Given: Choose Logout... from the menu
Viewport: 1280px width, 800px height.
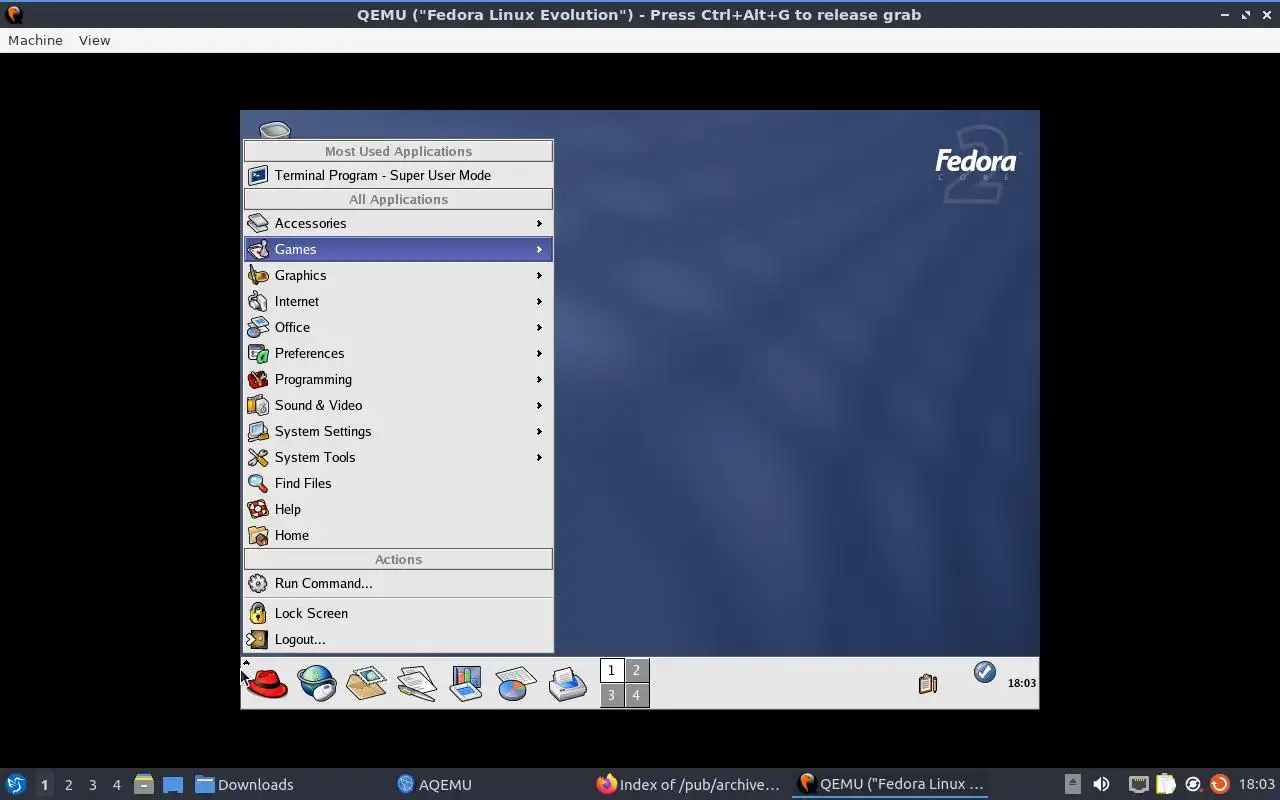Looking at the screenshot, I should pos(398,639).
